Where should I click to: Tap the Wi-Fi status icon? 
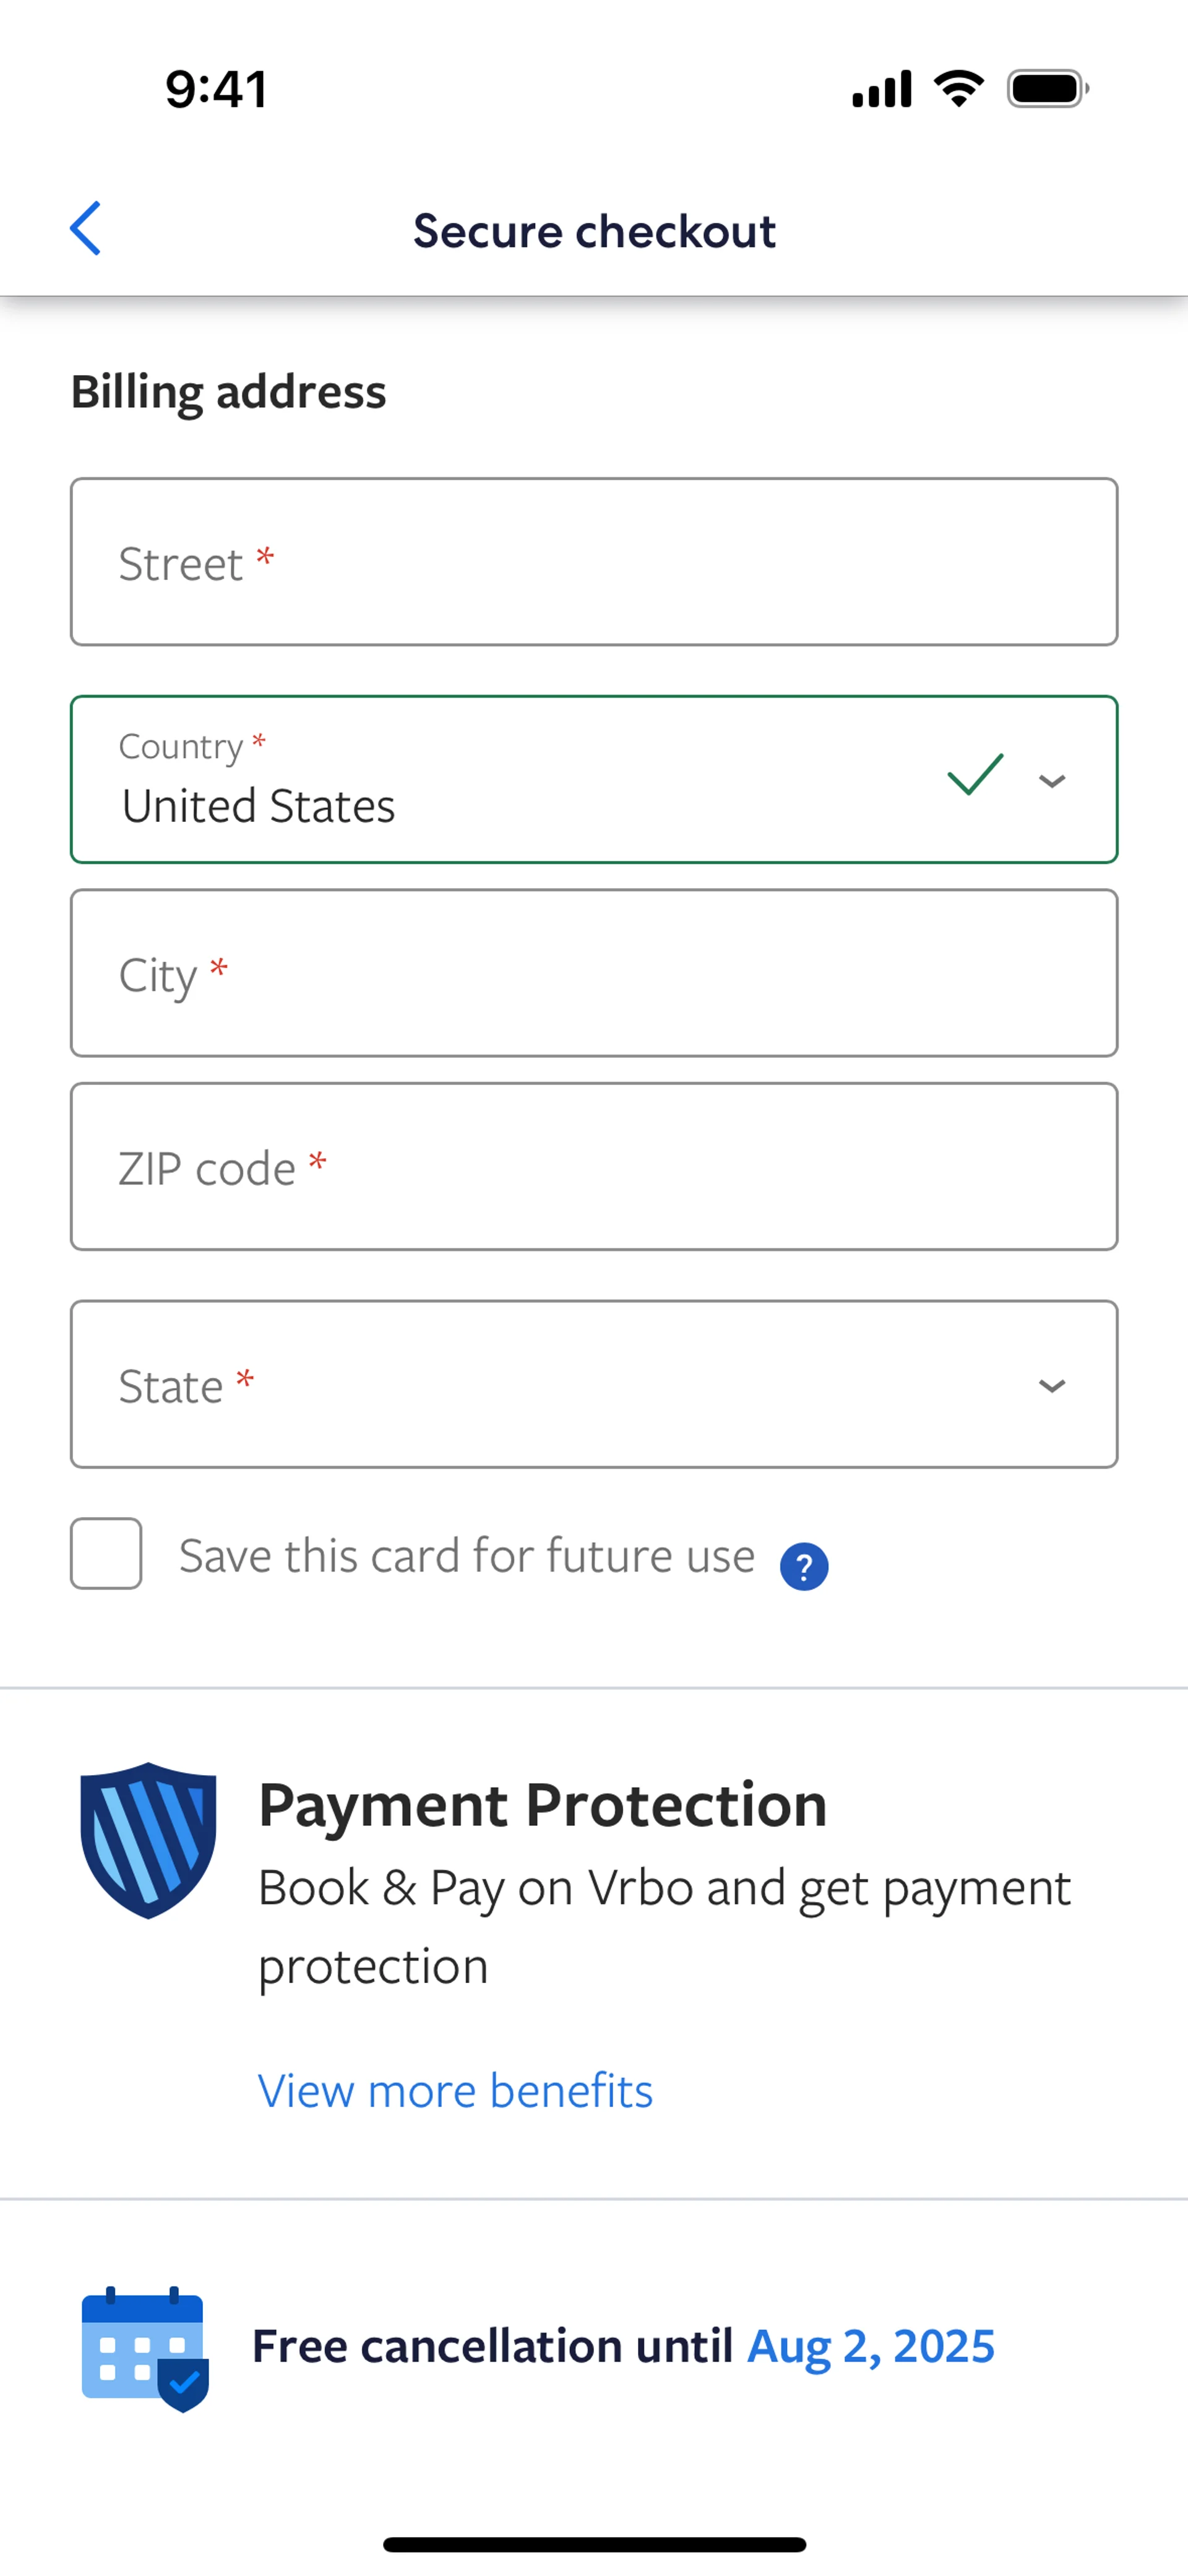pos(958,89)
